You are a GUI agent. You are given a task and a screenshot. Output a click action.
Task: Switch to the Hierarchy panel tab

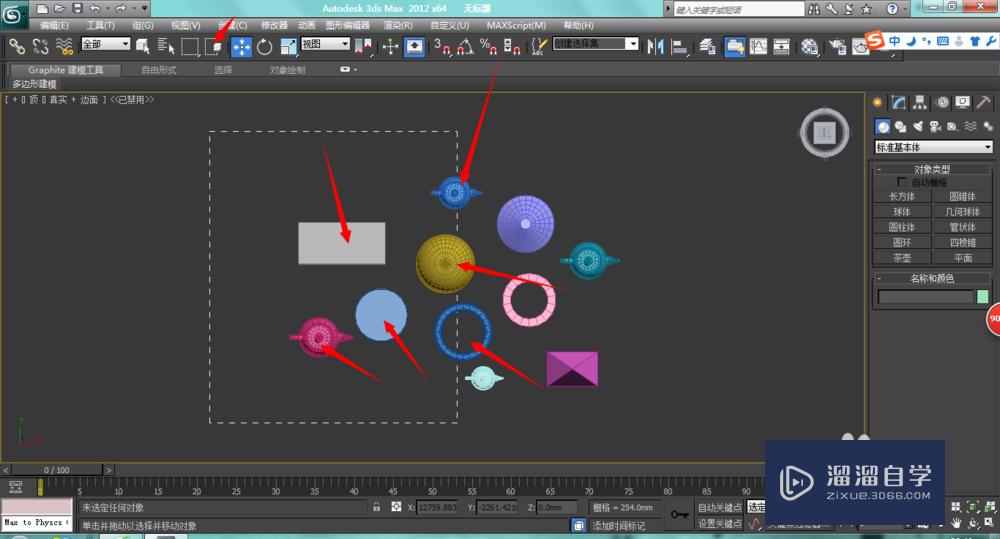(920, 103)
